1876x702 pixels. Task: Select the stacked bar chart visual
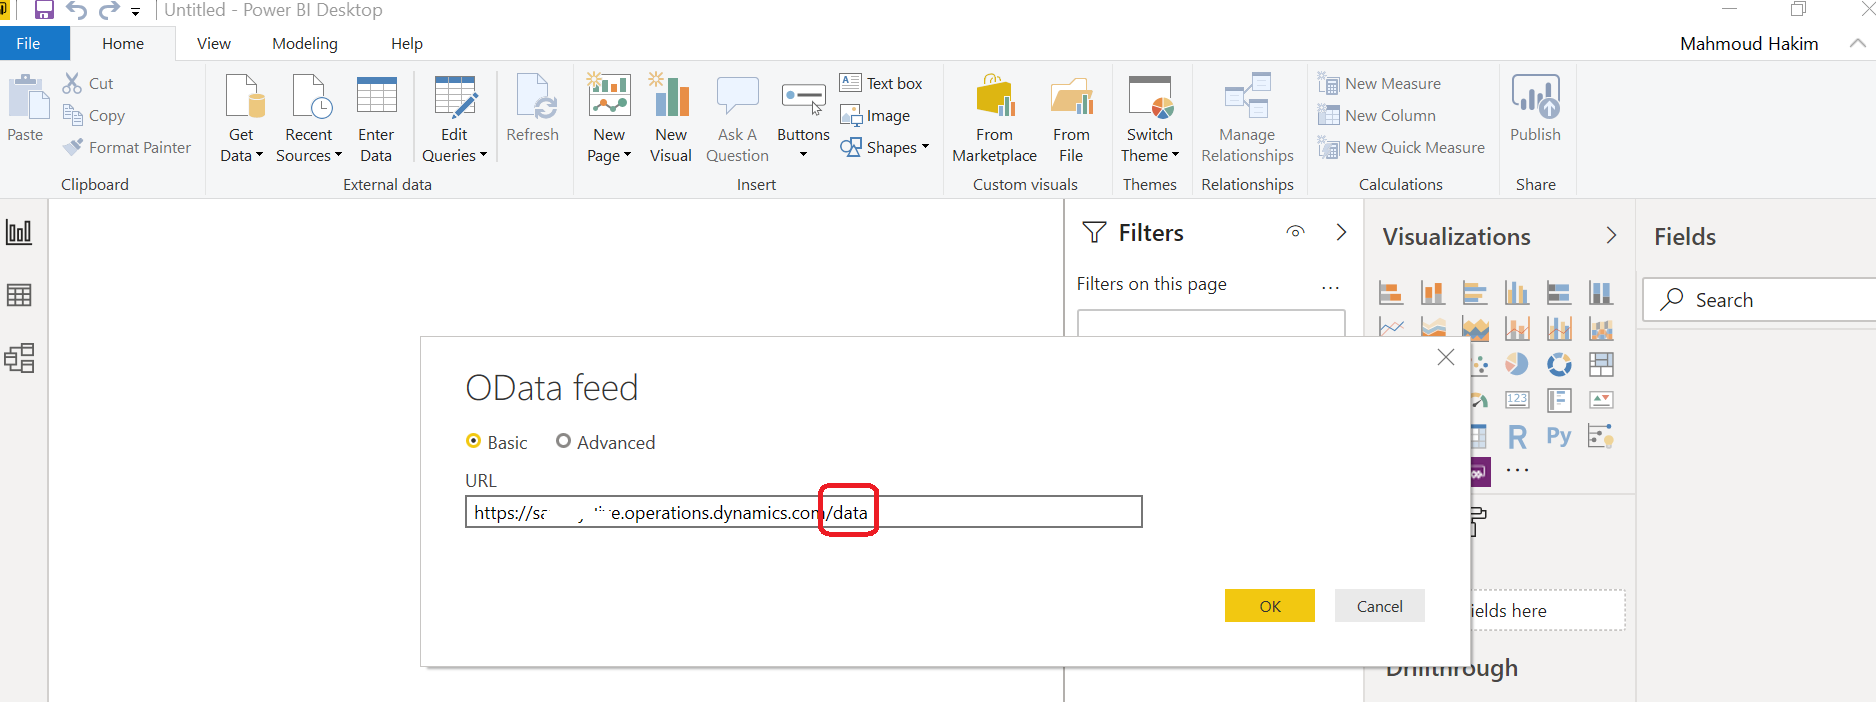coord(1391,293)
